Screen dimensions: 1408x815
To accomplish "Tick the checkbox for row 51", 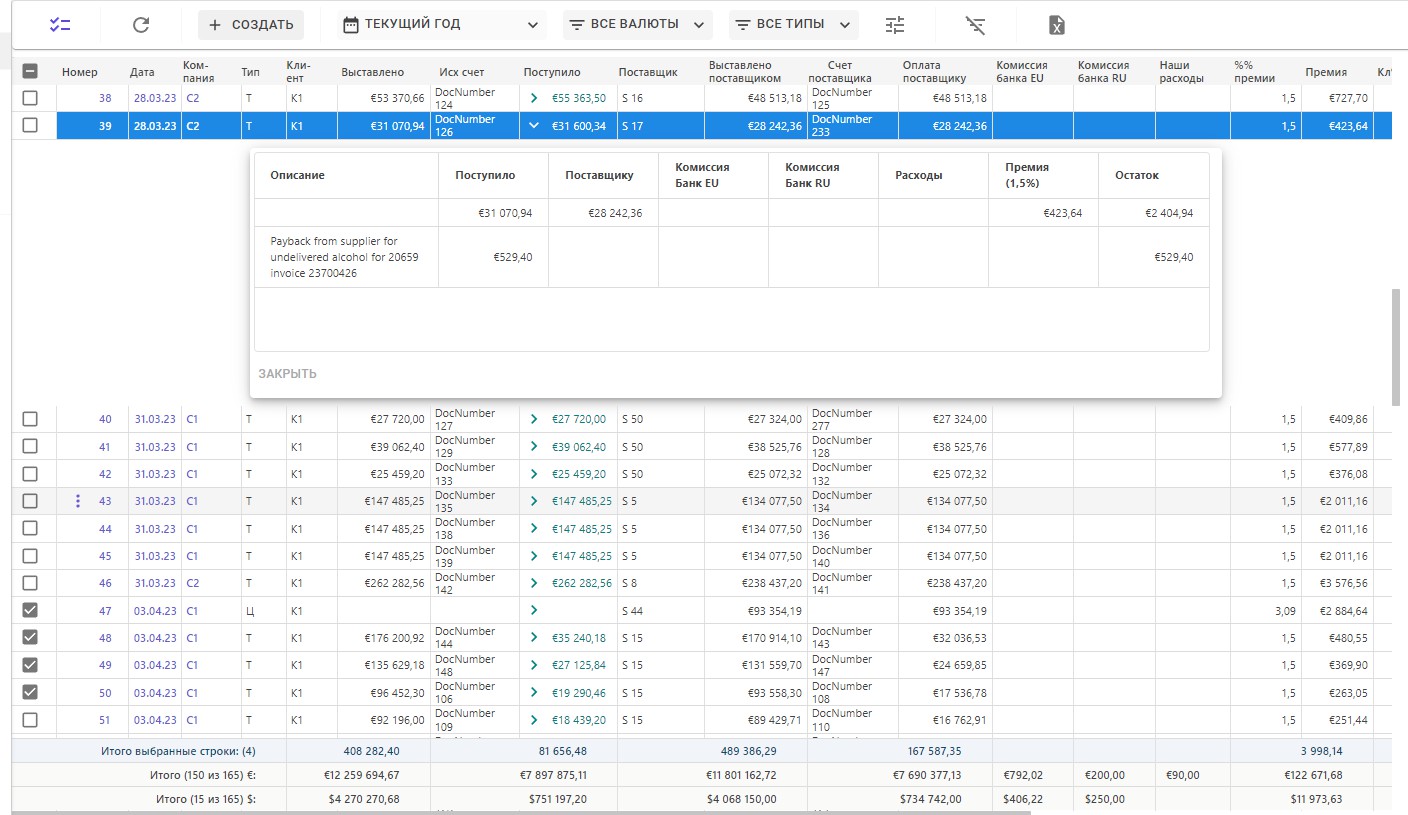I will click(x=30, y=719).
